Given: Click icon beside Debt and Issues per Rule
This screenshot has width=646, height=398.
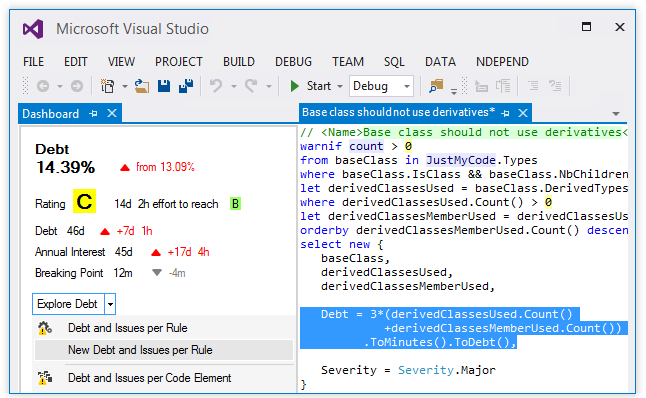Looking at the screenshot, I should (x=44, y=328).
